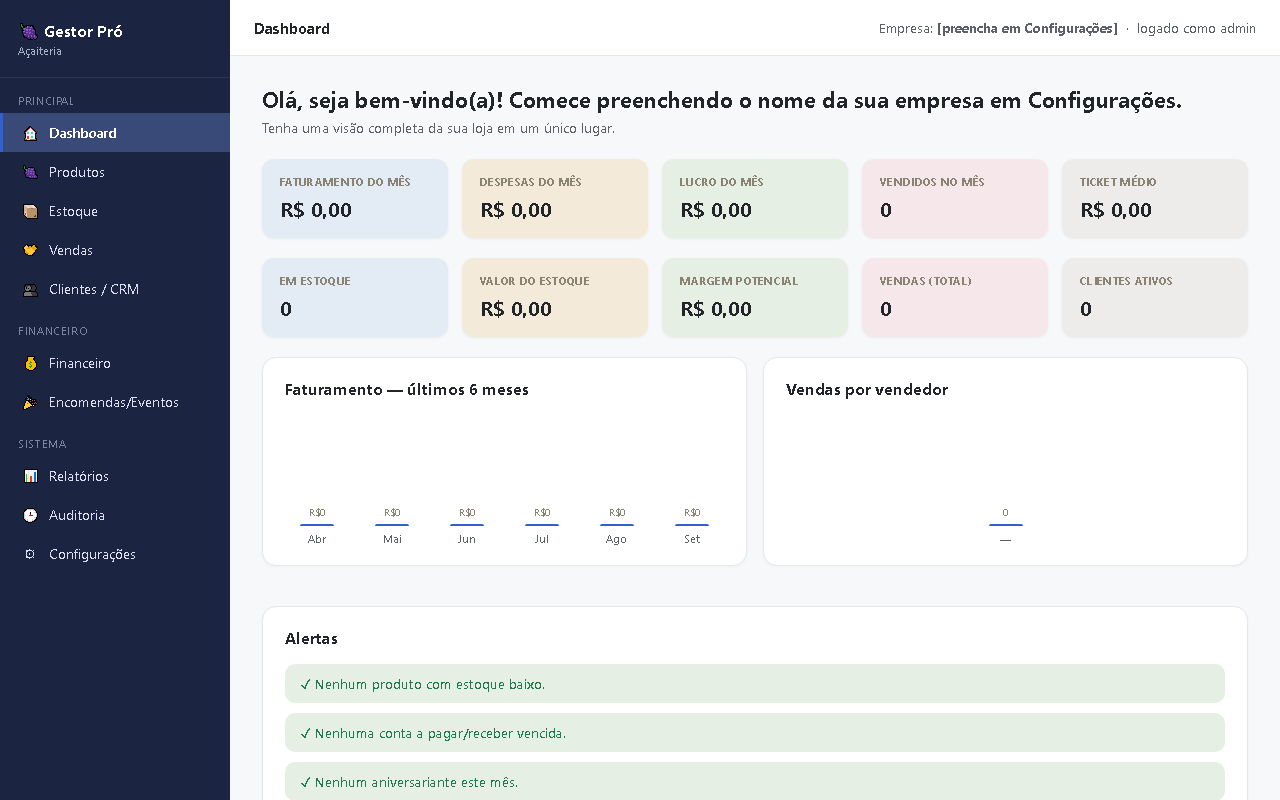Navigate to Vendas
Screen dimensions: 1280x800
pyautogui.click(x=115, y=250)
